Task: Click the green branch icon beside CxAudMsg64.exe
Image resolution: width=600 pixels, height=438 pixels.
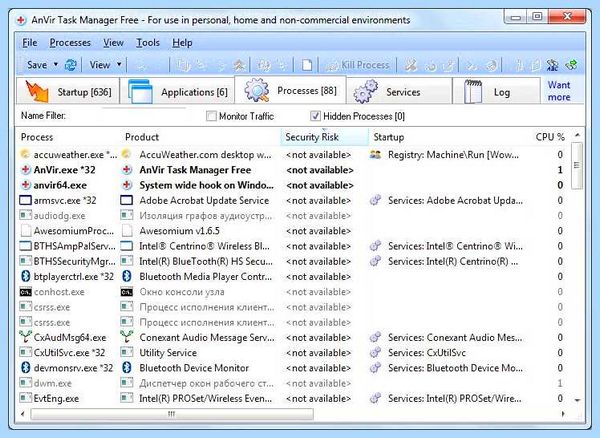Action: 25,337
